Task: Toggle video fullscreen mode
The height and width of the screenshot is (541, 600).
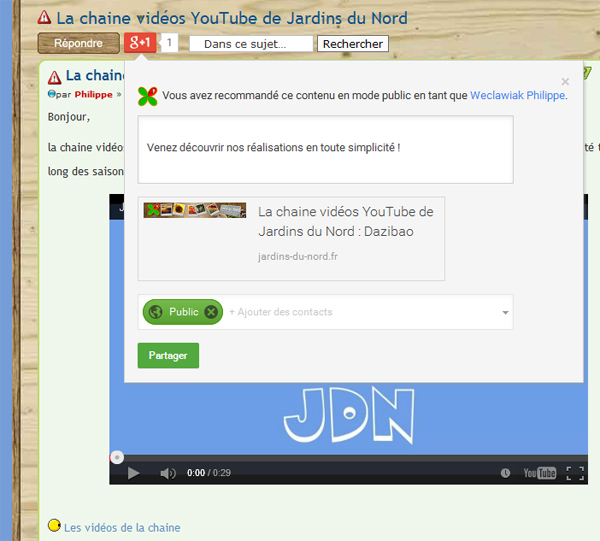Action: pos(575,473)
